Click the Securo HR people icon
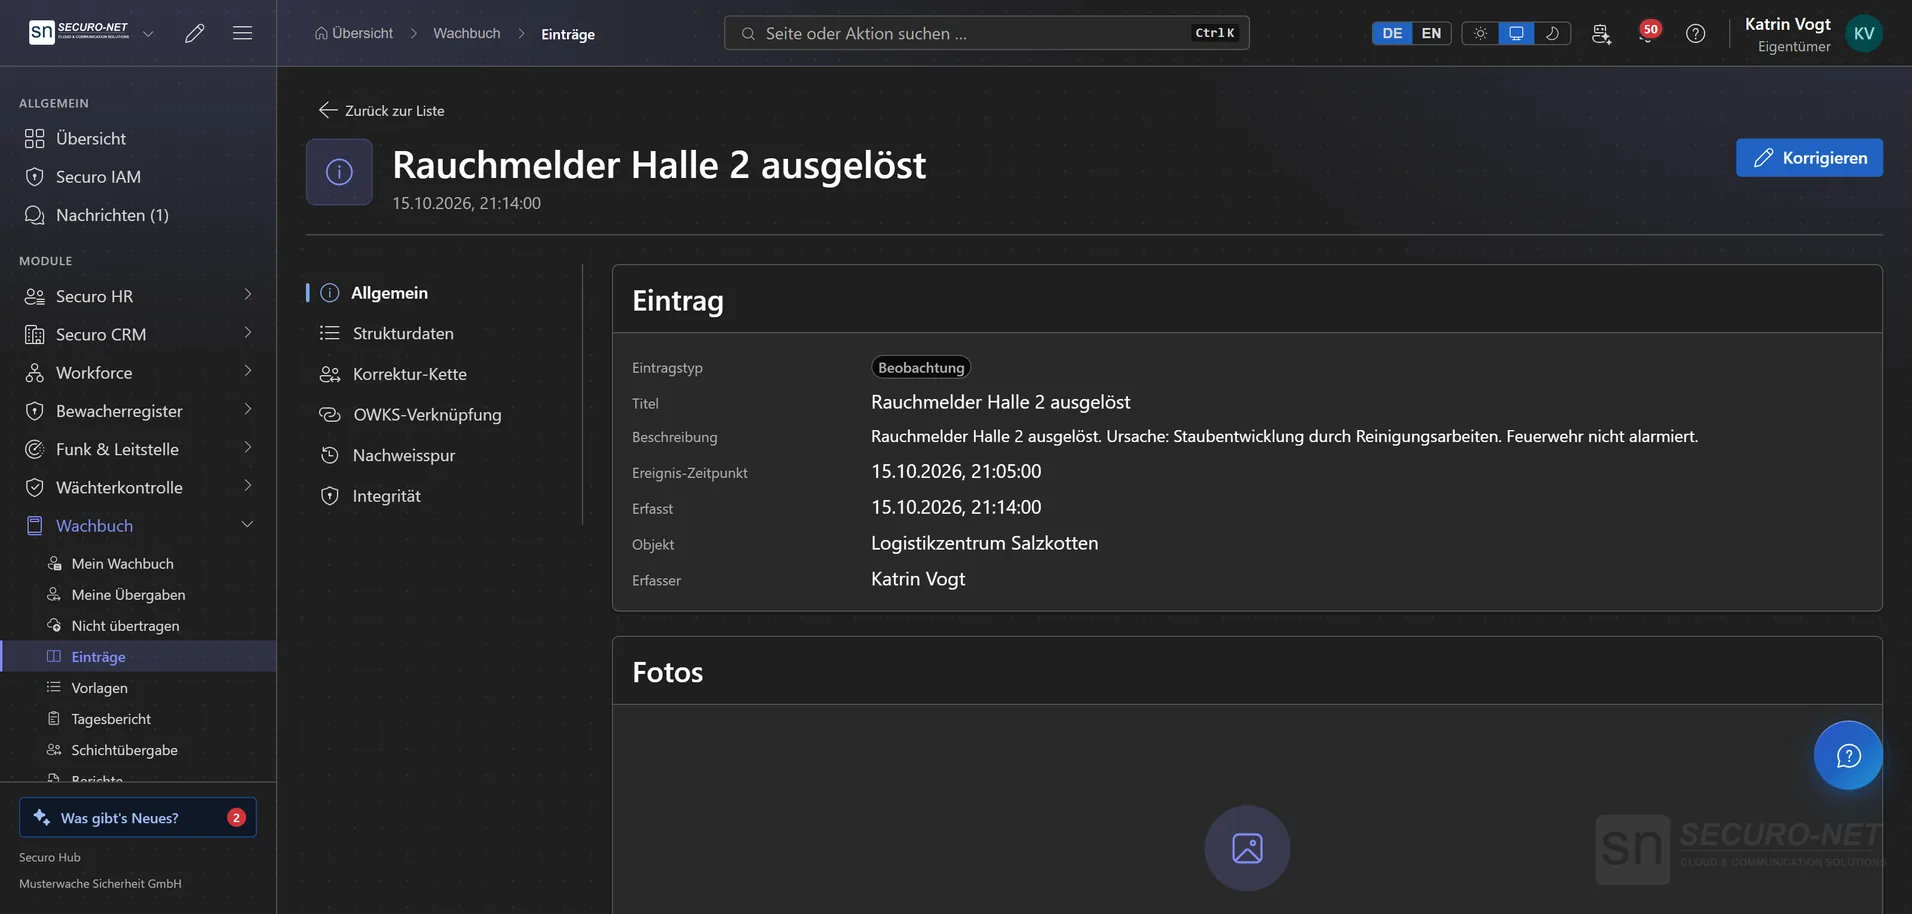 [35, 296]
